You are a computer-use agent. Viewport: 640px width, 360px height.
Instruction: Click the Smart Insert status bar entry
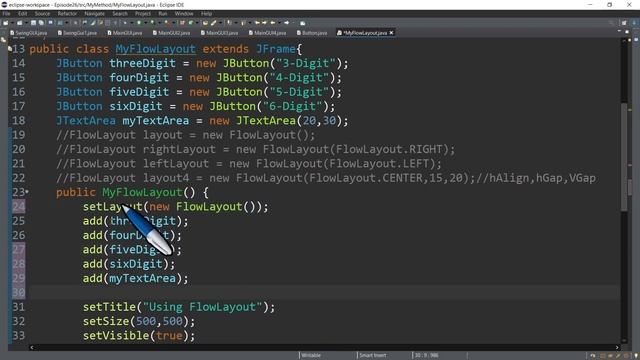coord(372,355)
